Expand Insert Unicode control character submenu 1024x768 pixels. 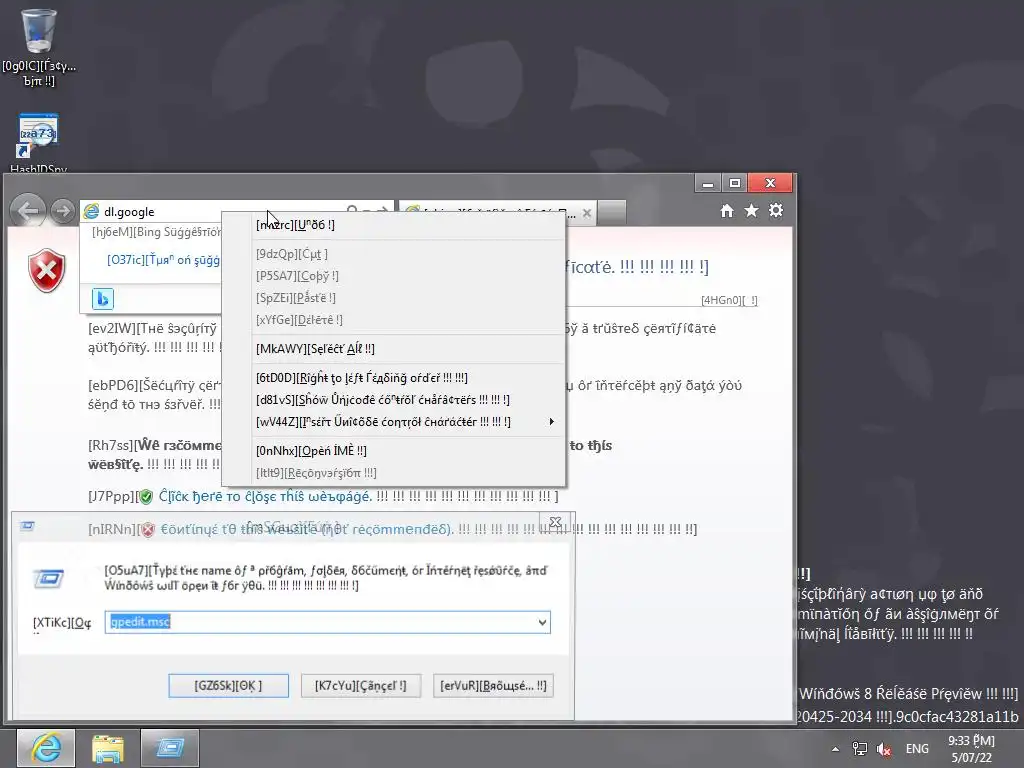click(393, 422)
